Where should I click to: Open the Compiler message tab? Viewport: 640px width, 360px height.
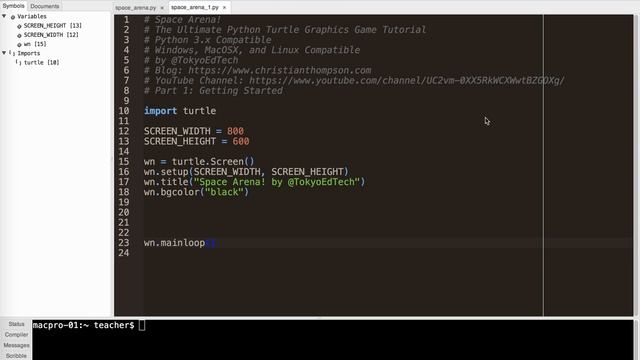[x=16, y=334]
